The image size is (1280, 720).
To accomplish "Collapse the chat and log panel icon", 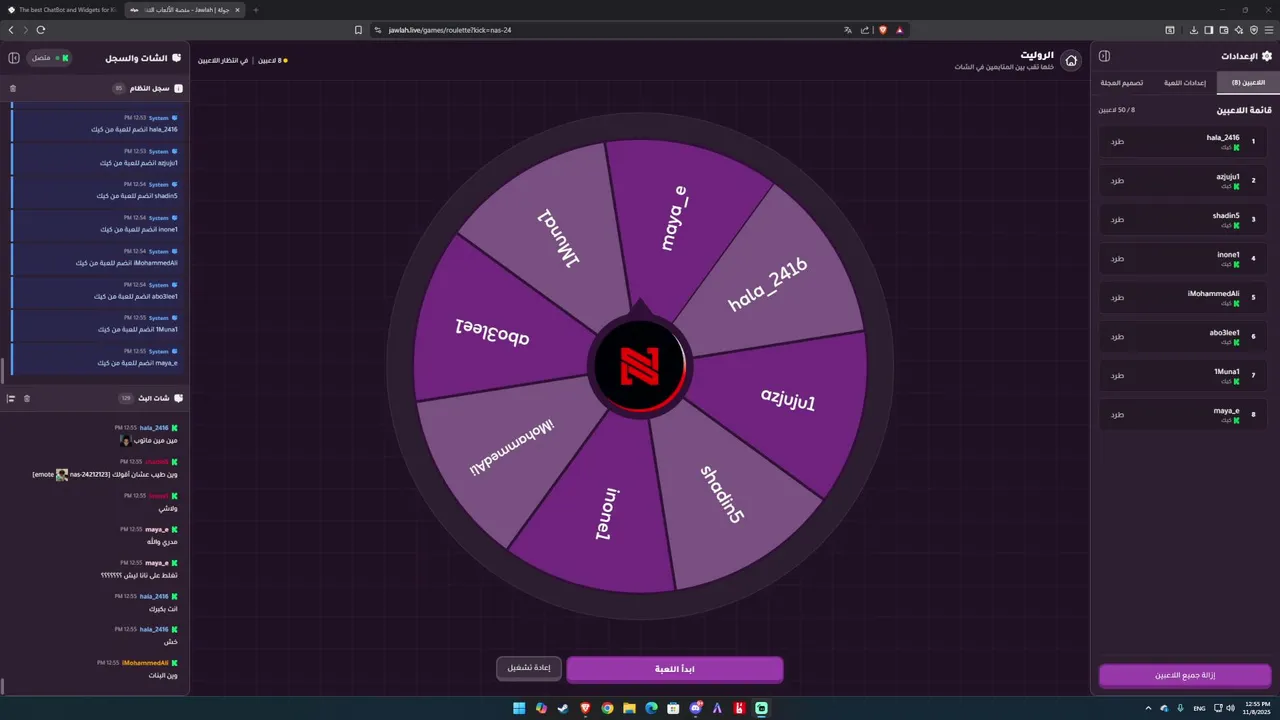I will (x=14, y=58).
